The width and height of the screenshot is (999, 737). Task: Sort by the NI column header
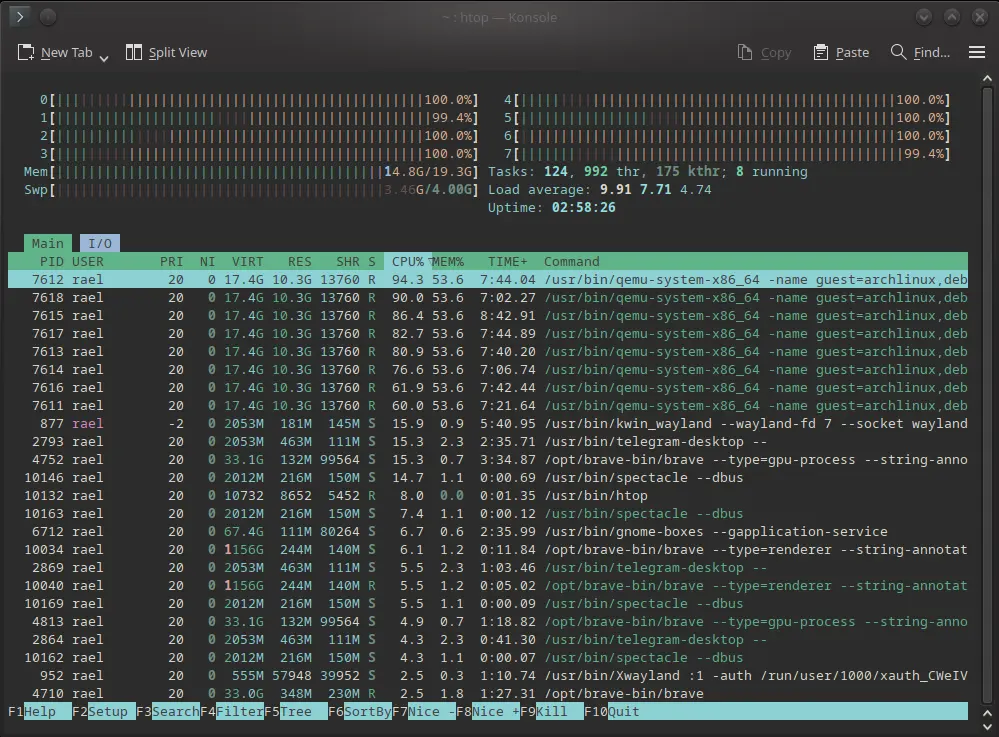click(208, 261)
